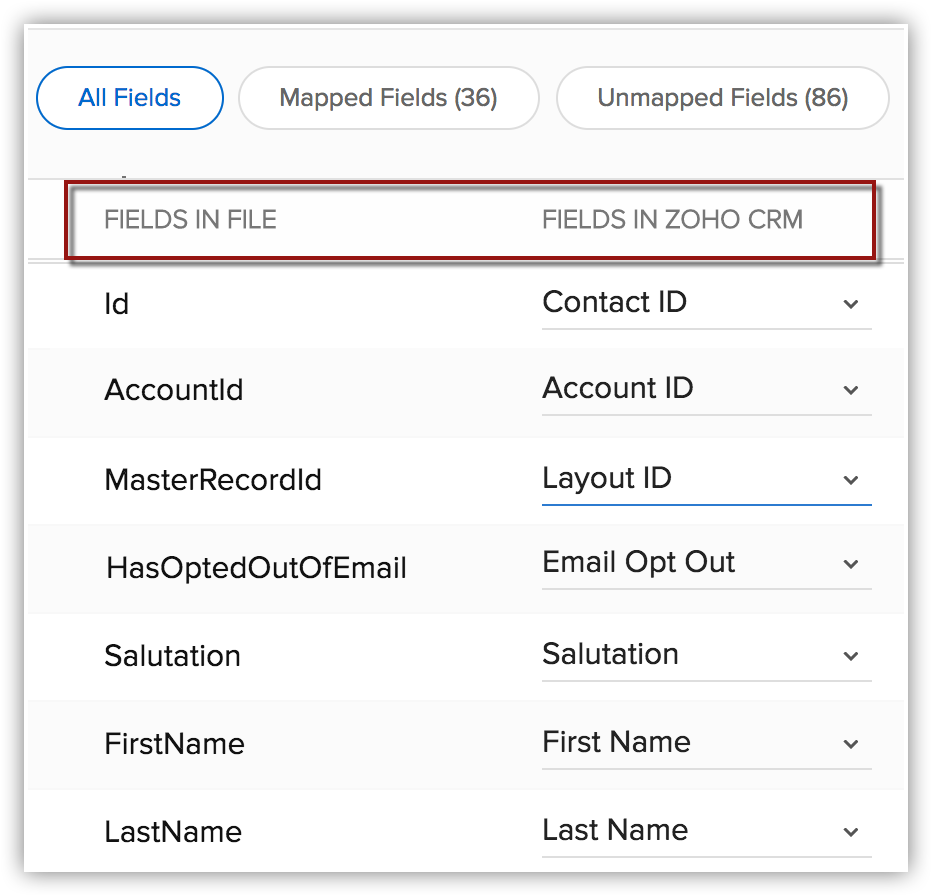Select the MasterRecordId file field row
Screen dimensions: 932x896
click(213, 480)
